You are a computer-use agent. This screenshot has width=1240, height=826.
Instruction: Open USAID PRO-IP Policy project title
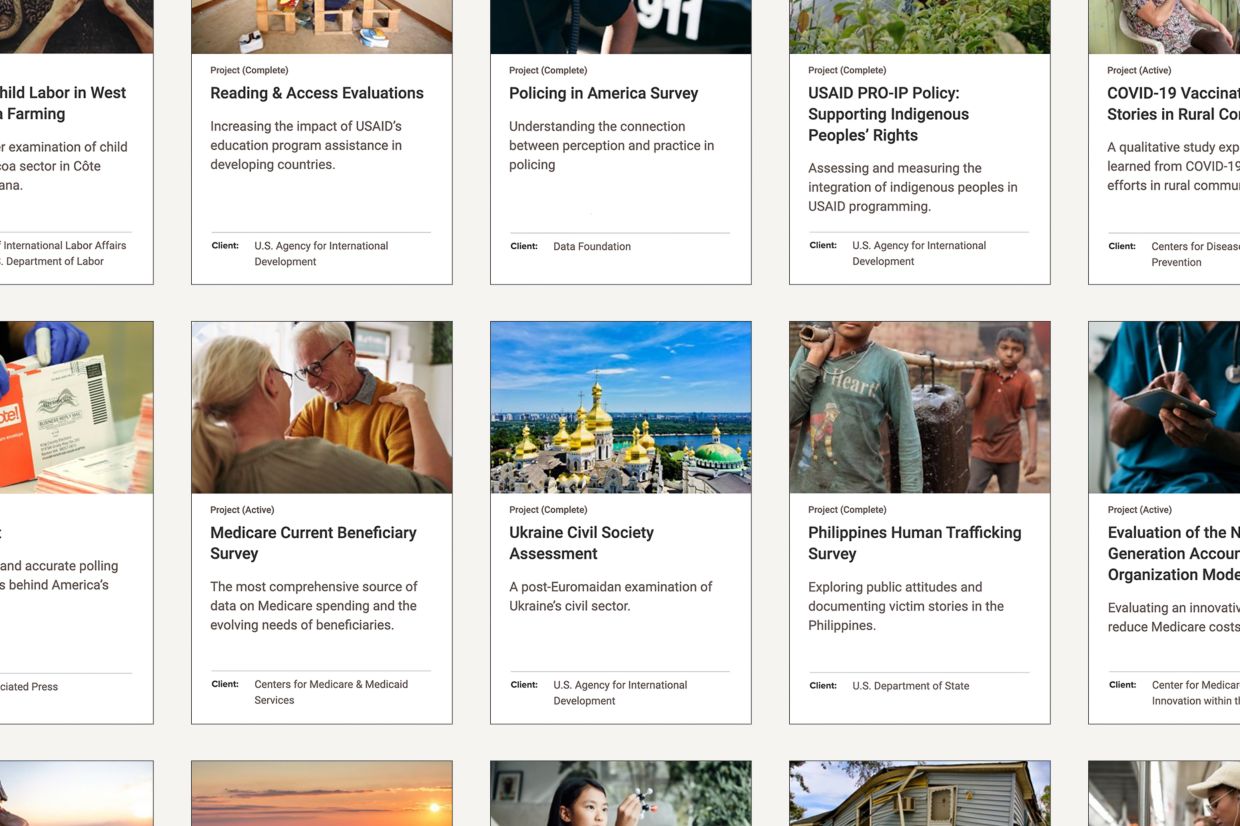tap(889, 114)
